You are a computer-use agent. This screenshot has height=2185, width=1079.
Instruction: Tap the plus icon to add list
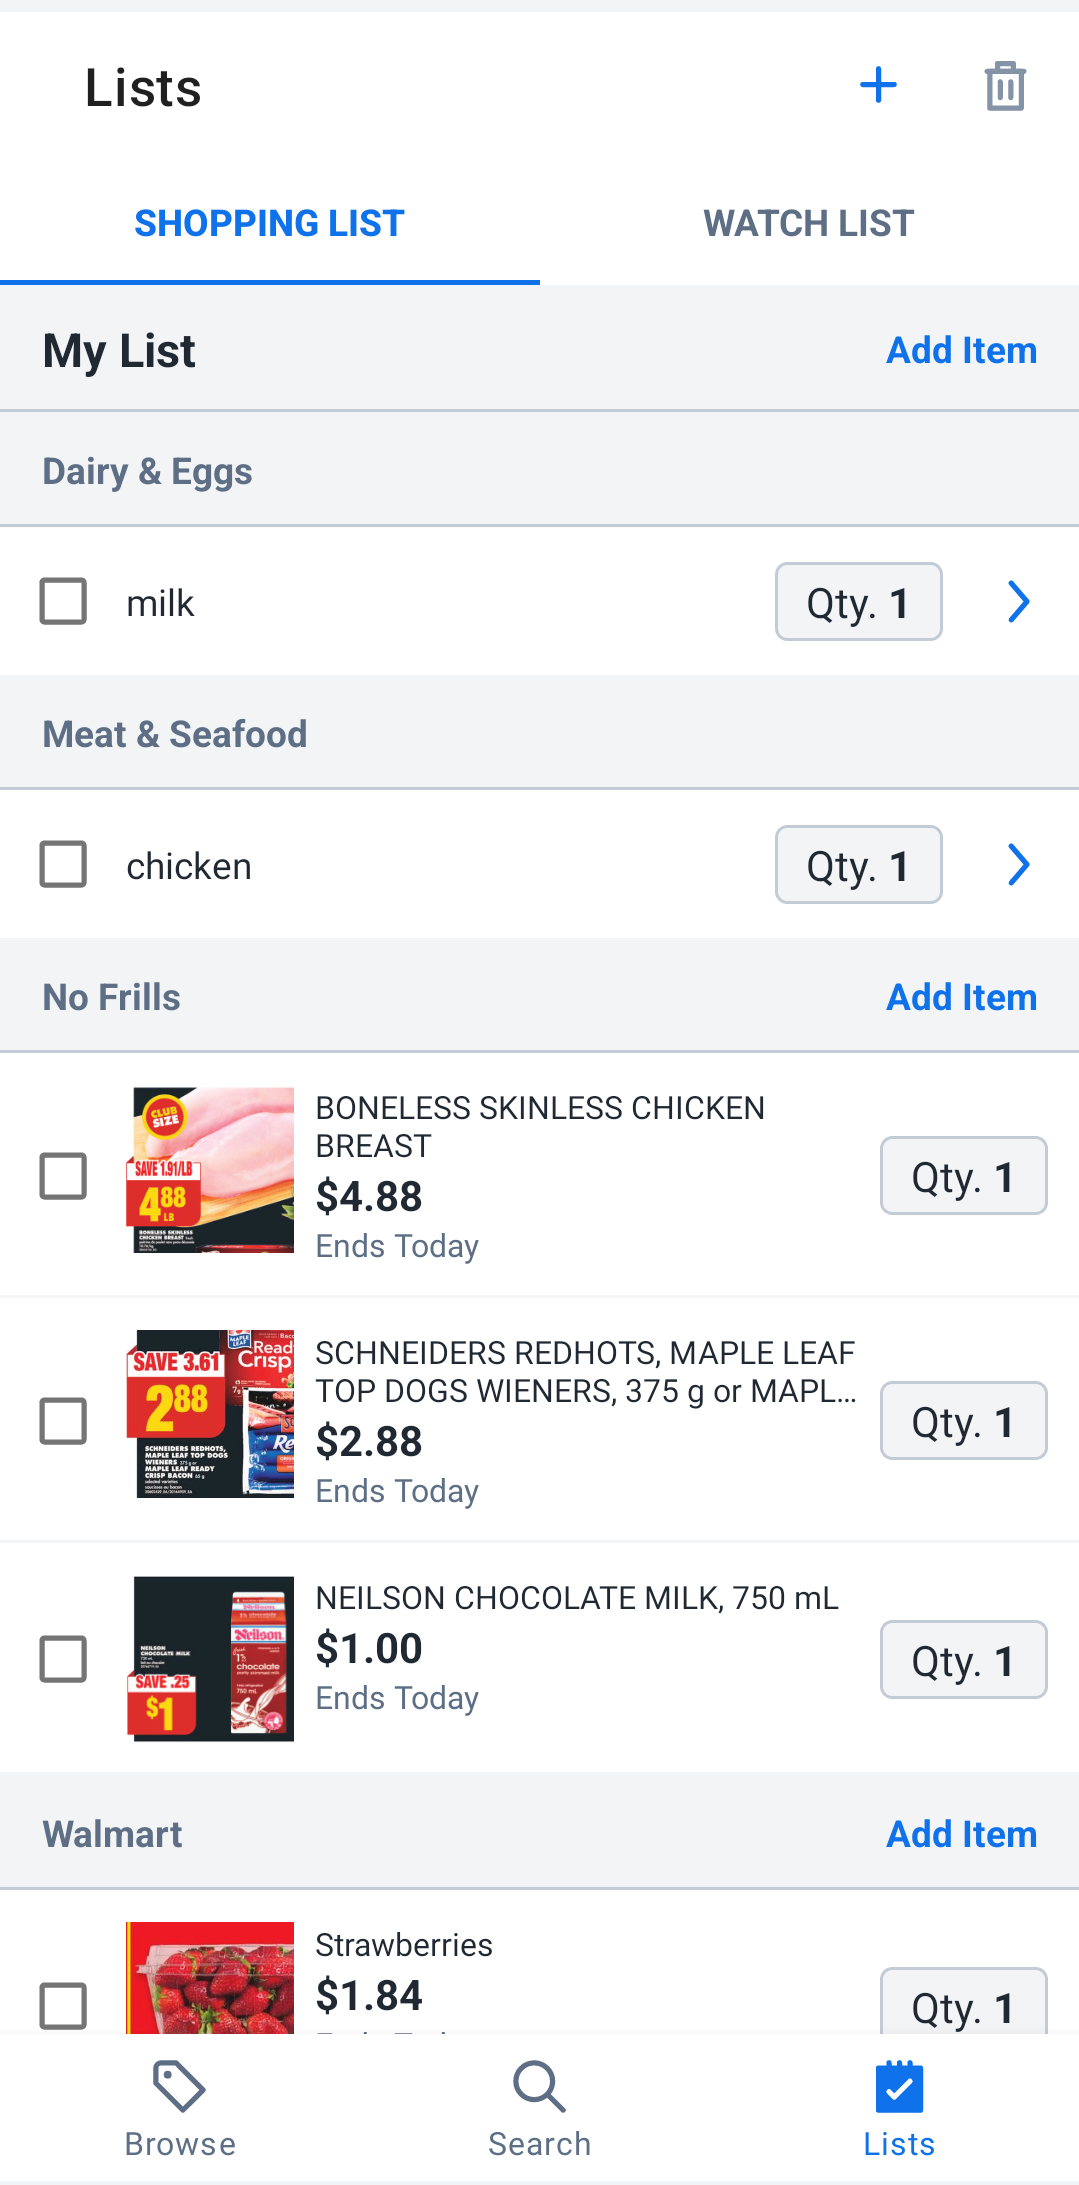878,85
